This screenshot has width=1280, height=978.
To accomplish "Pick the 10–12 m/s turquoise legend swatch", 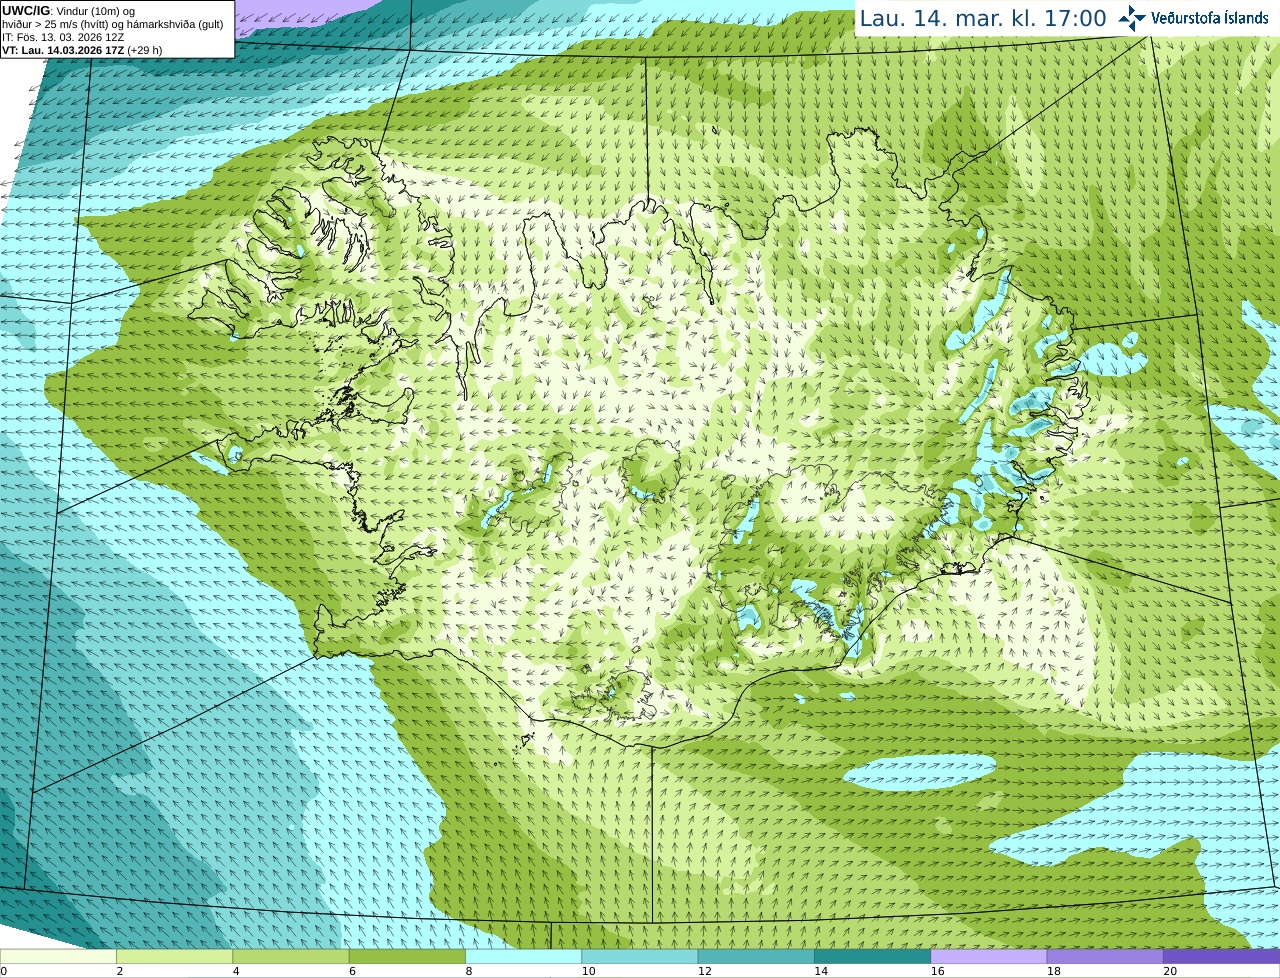I will click(640, 956).
